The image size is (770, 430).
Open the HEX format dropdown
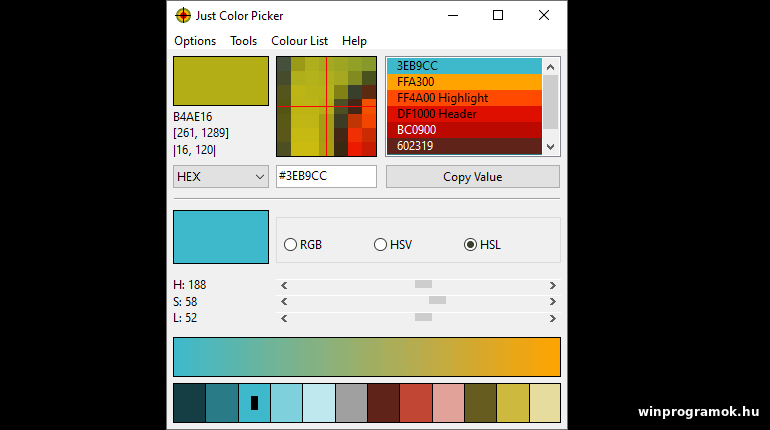(x=221, y=177)
